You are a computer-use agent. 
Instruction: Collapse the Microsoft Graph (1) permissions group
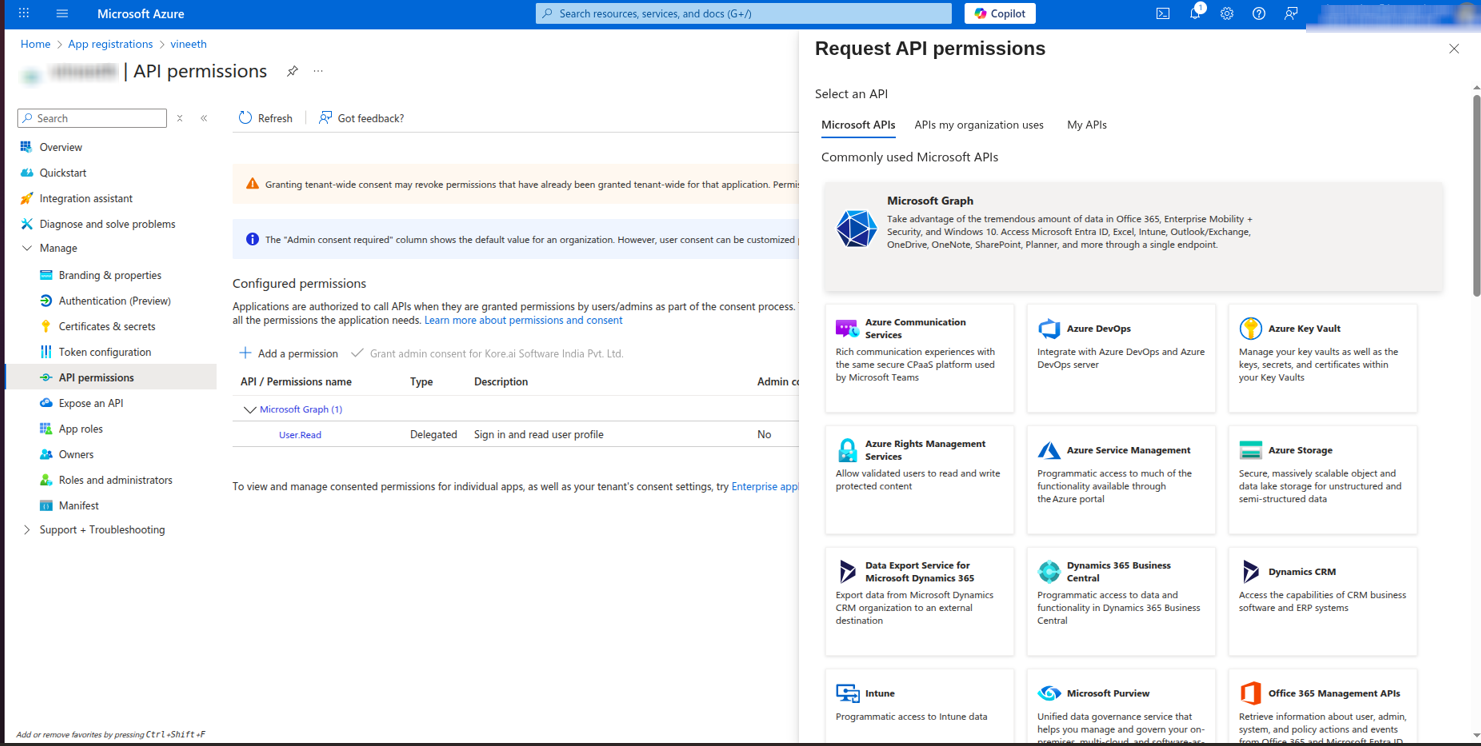250,410
